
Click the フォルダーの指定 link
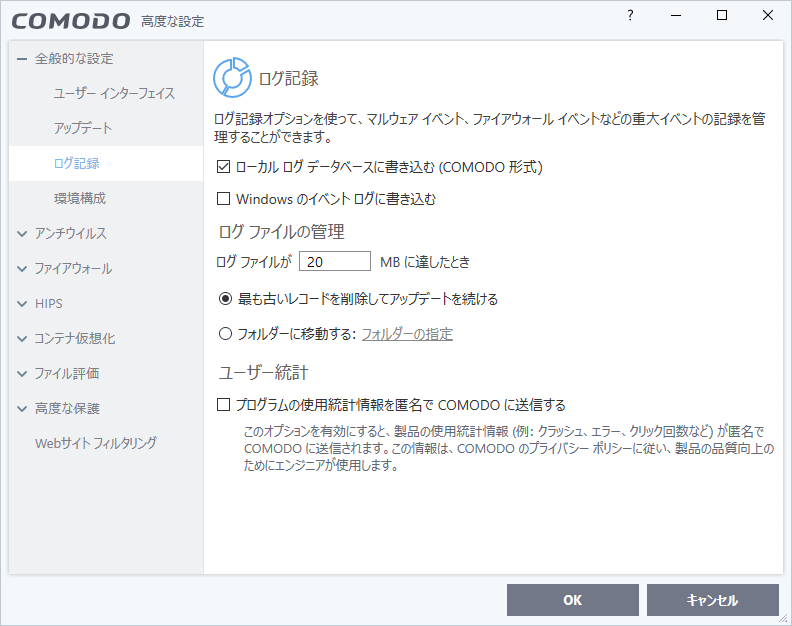click(407, 334)
